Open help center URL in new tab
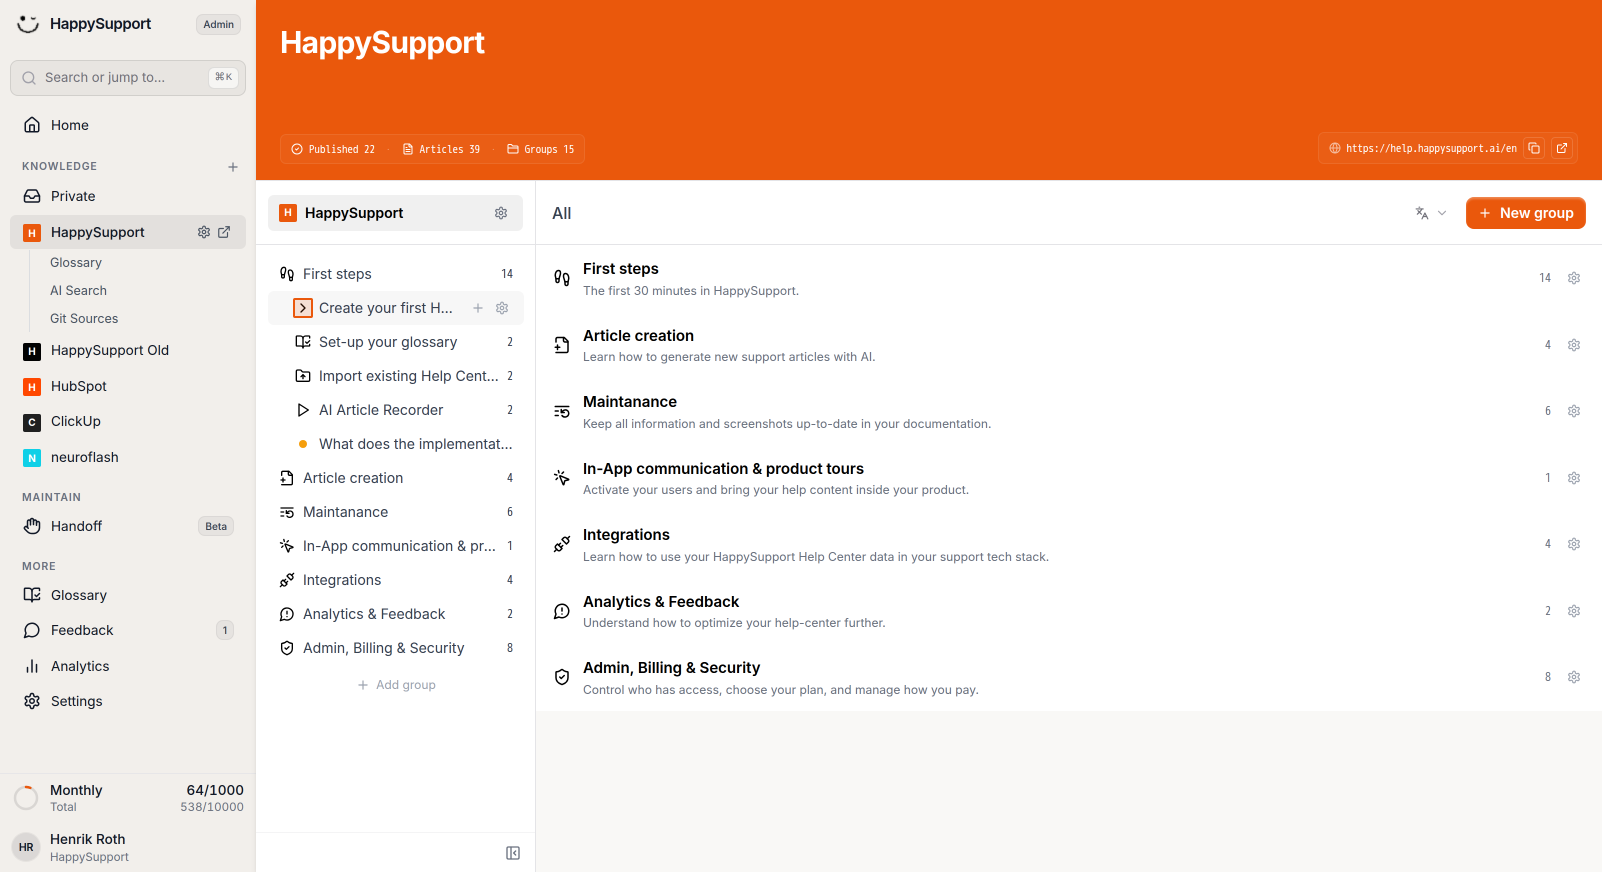 click(x=1562, y=148)
